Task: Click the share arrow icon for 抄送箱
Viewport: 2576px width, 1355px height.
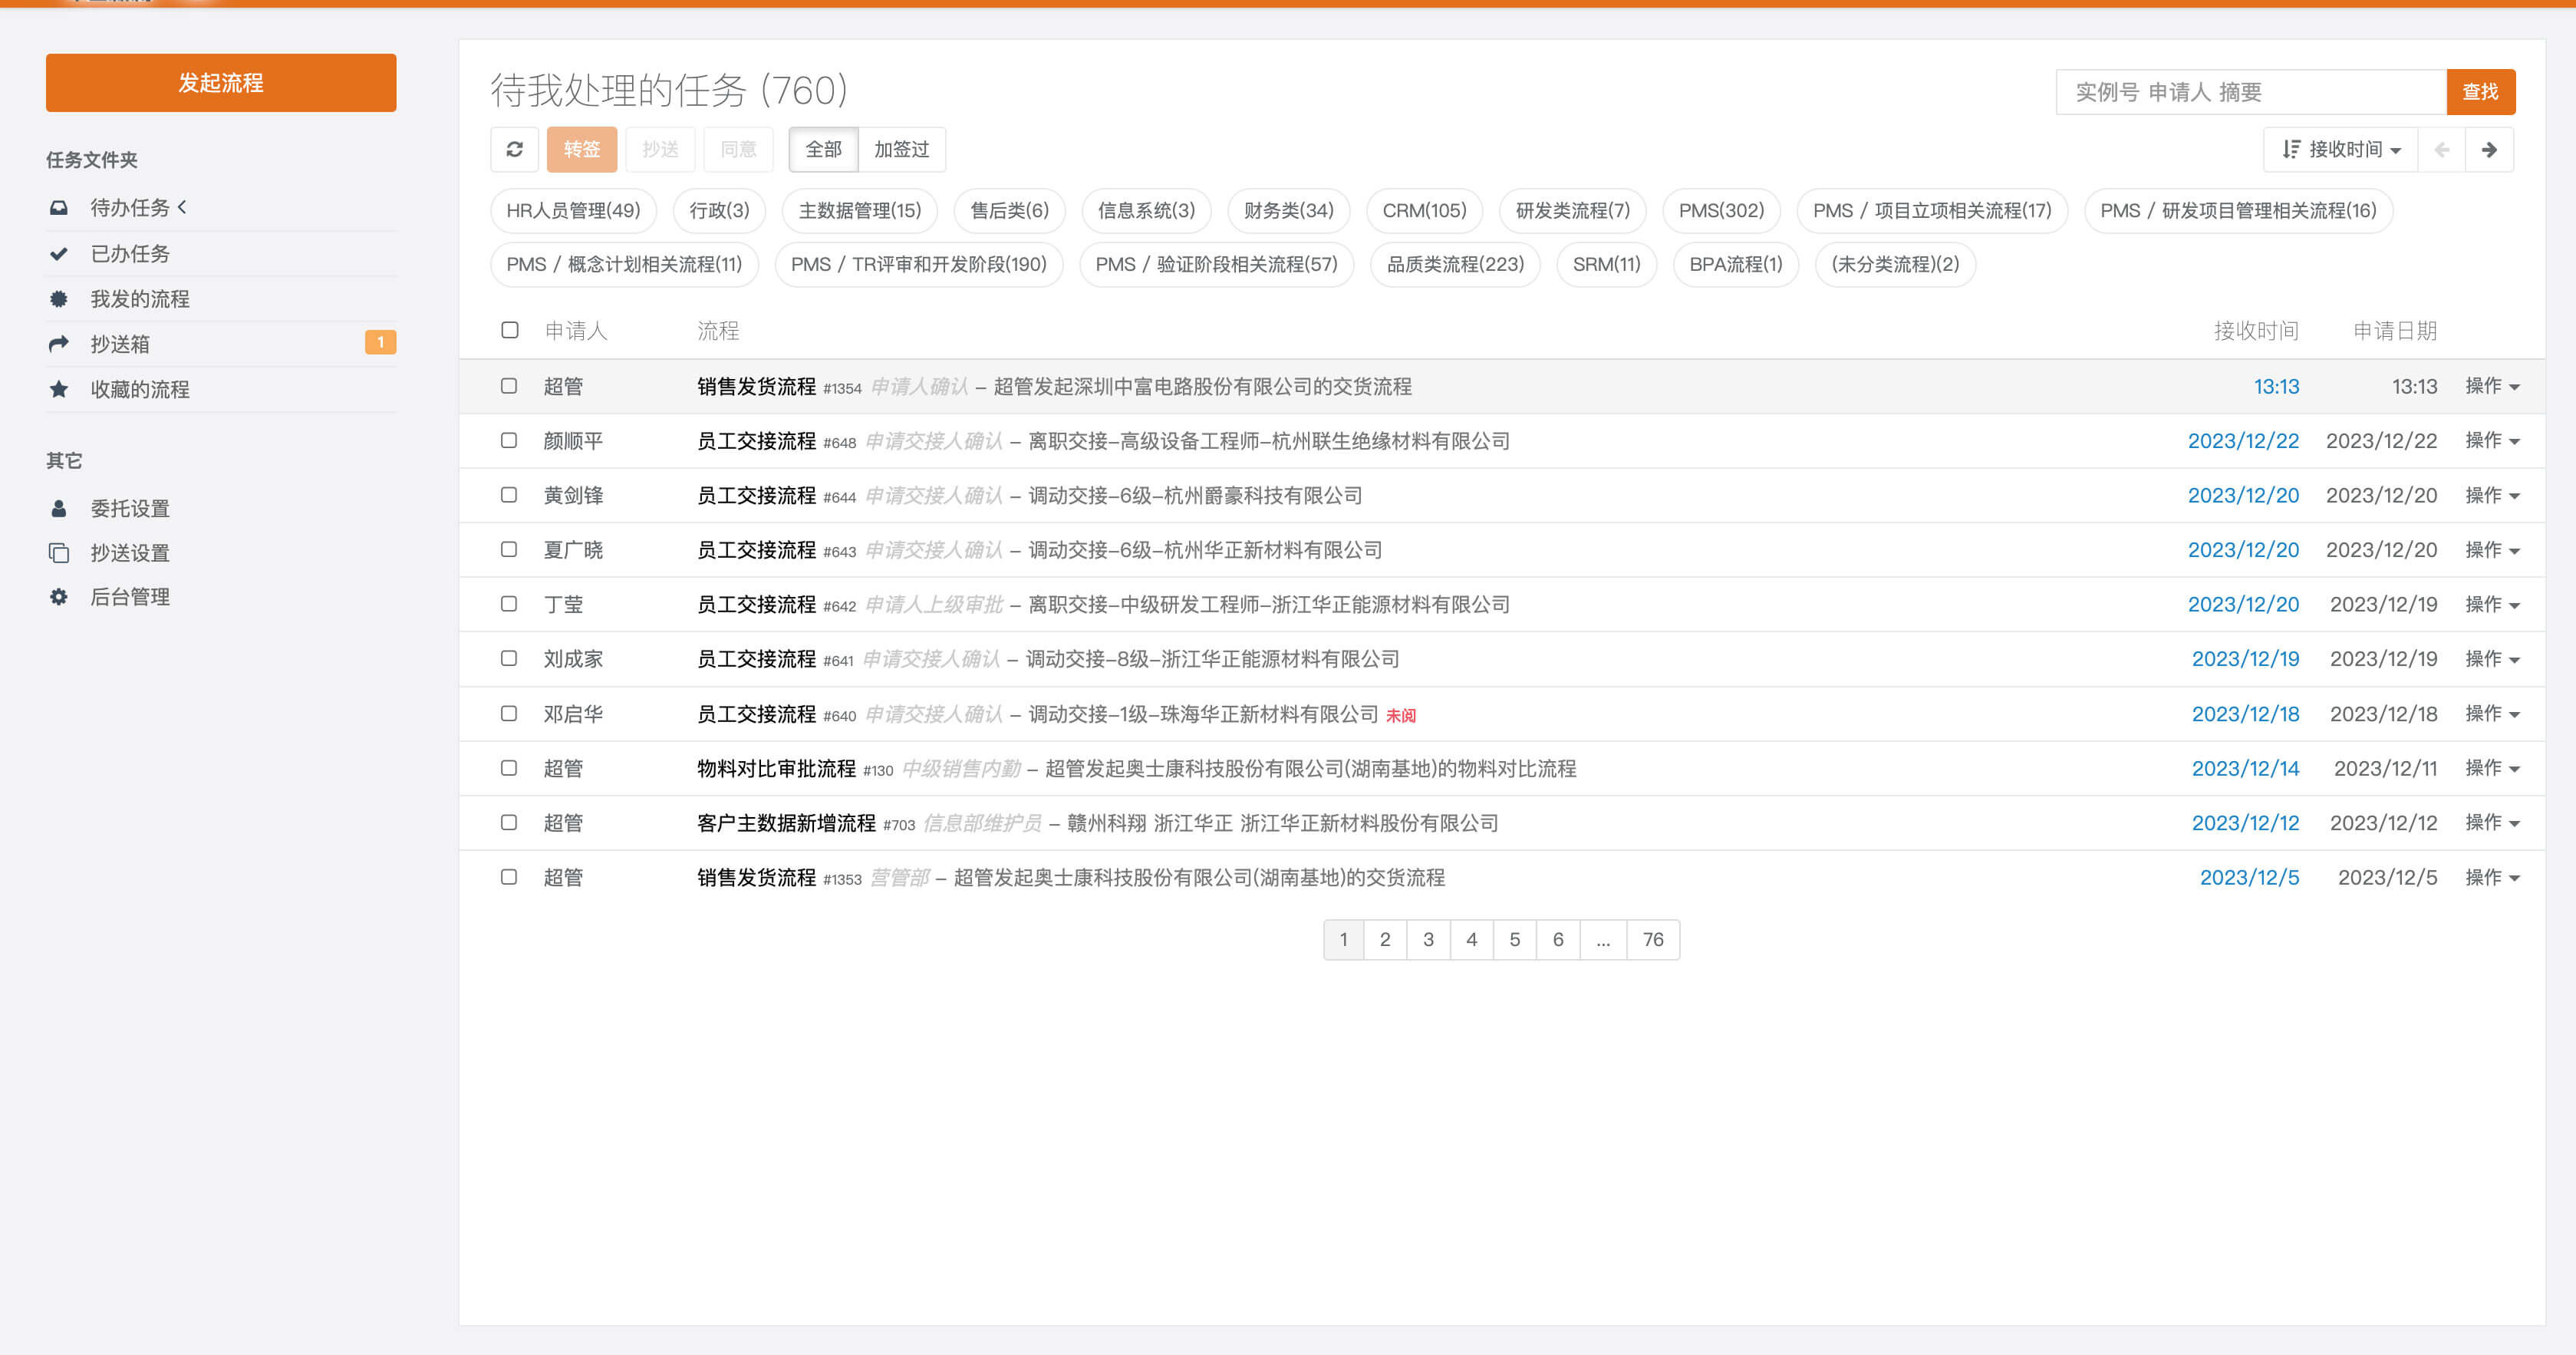Action: [x=59, y=344]
